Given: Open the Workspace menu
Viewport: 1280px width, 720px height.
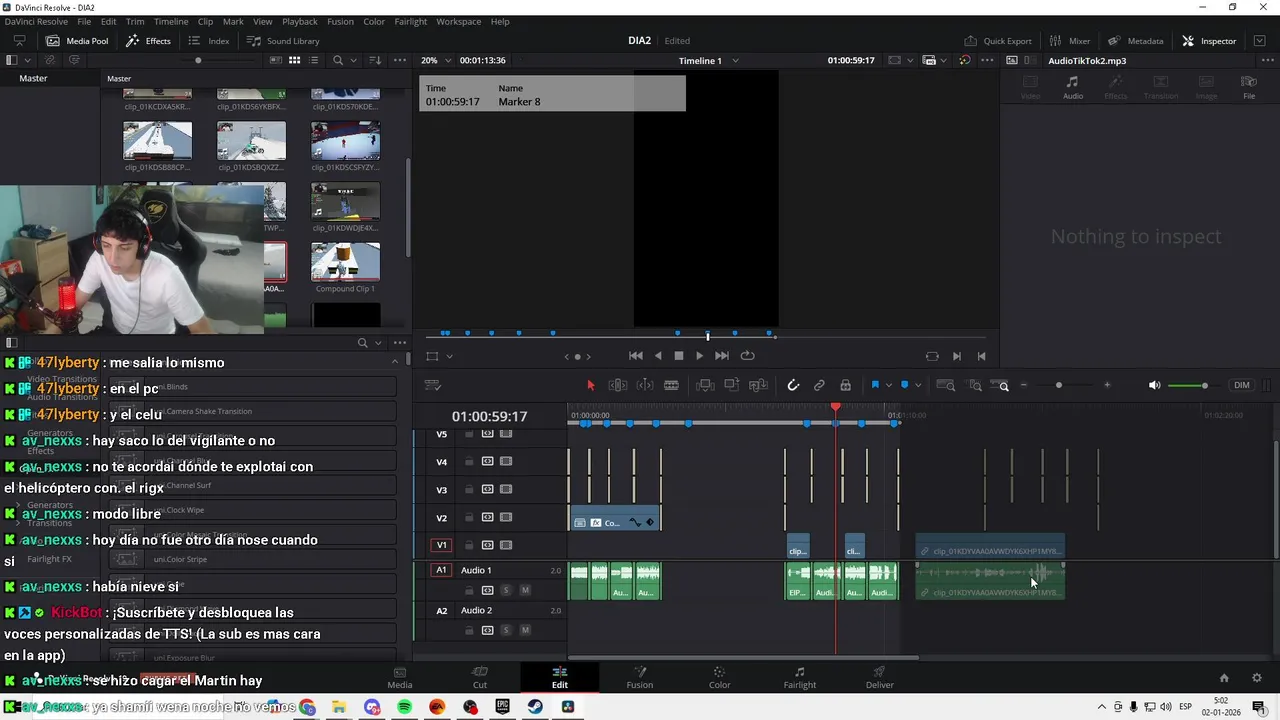Looking at the screenshot, I should [459, 21].
